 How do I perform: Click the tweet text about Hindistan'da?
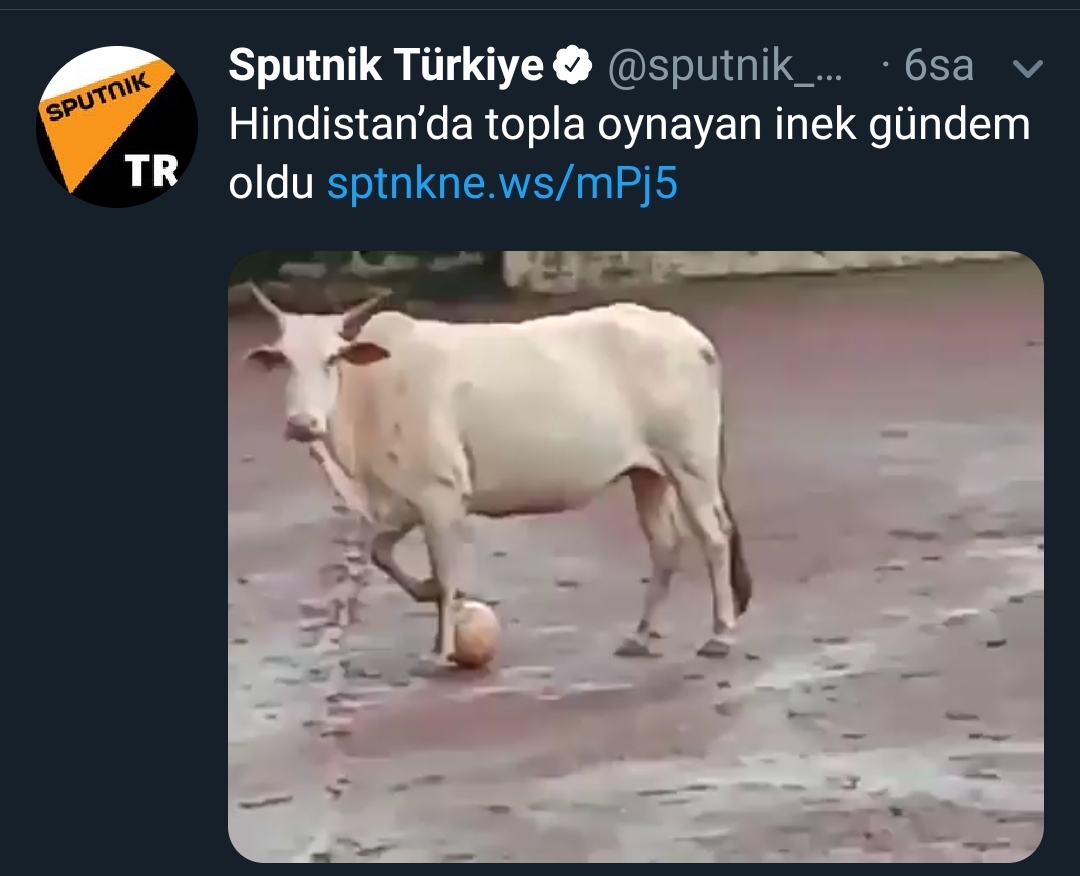[629, 154]
